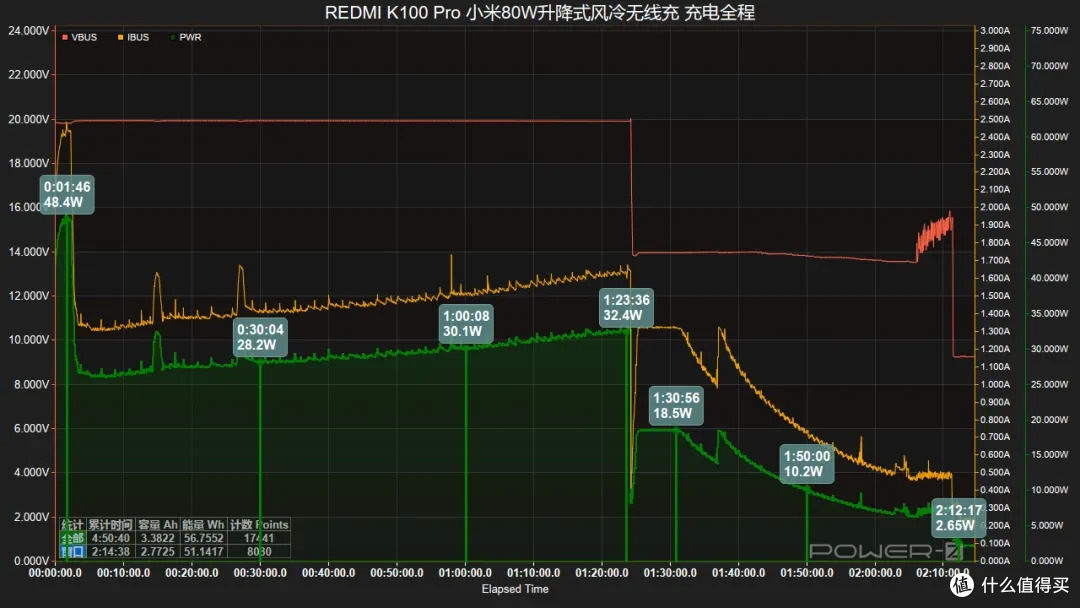Select the 0:30:04 28.2W data marker
Image resolution: width=1080 pixels, height=608 pixels.
260,337
